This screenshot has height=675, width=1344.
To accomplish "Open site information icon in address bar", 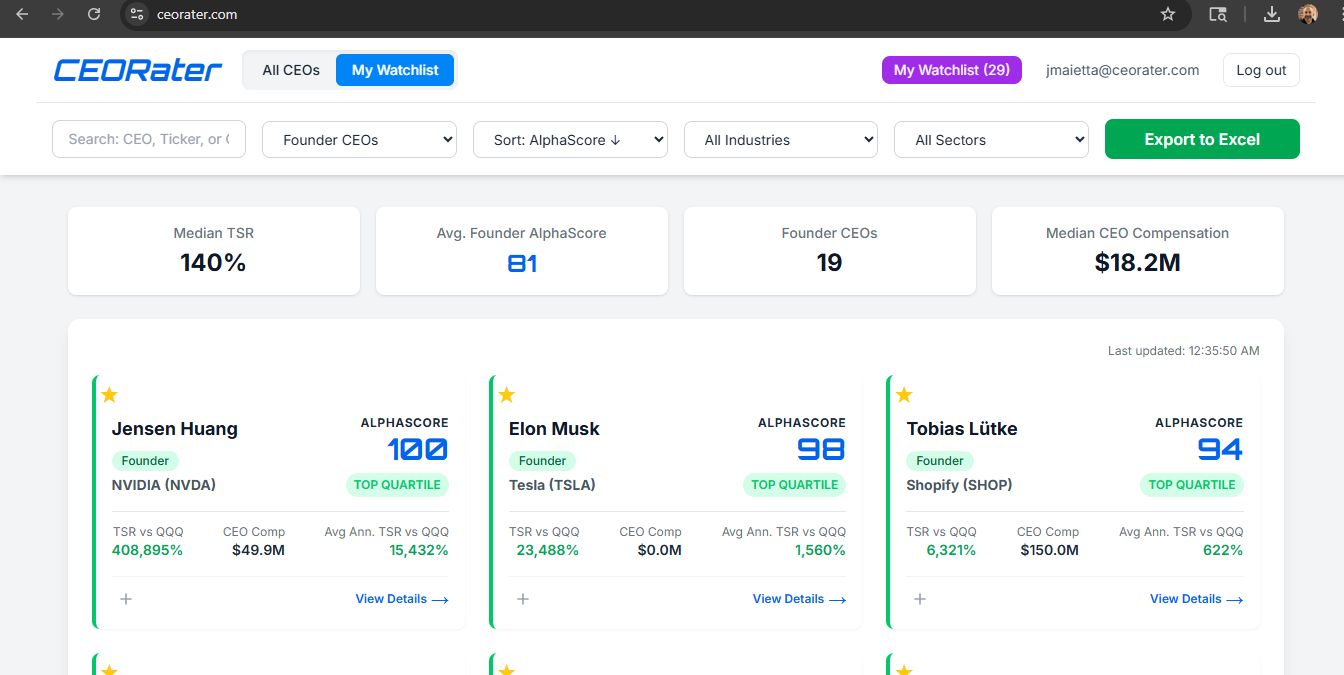I will pyautogui.click(x=137, y=14).
